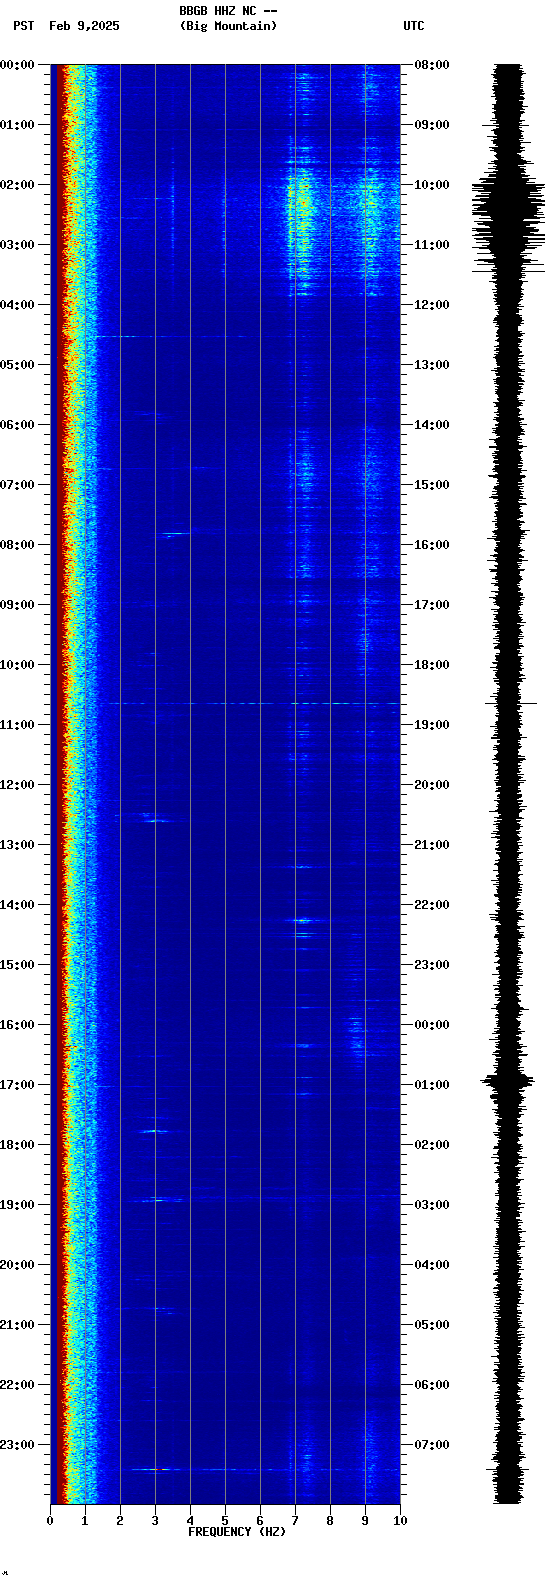The height and width of the screenshot is (1584, 552).
Task: Click the 07:00 UTC time label
Action: [x=432, y=1445]
